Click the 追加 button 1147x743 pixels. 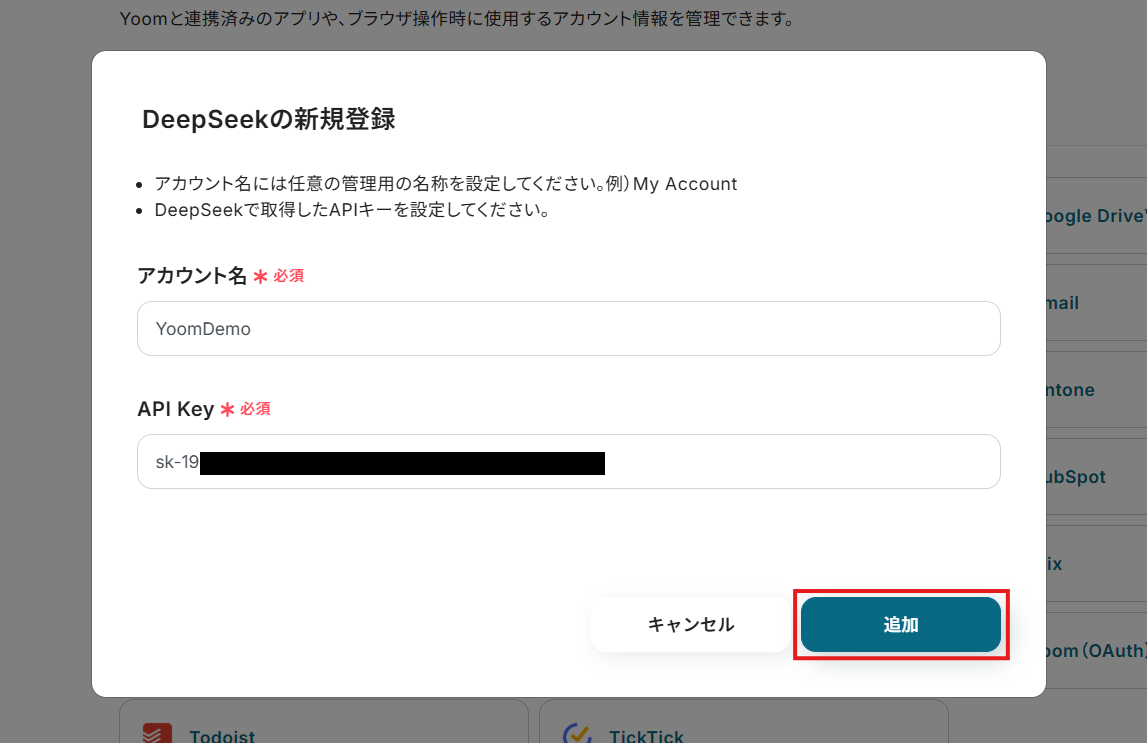[x=900, y=625]
